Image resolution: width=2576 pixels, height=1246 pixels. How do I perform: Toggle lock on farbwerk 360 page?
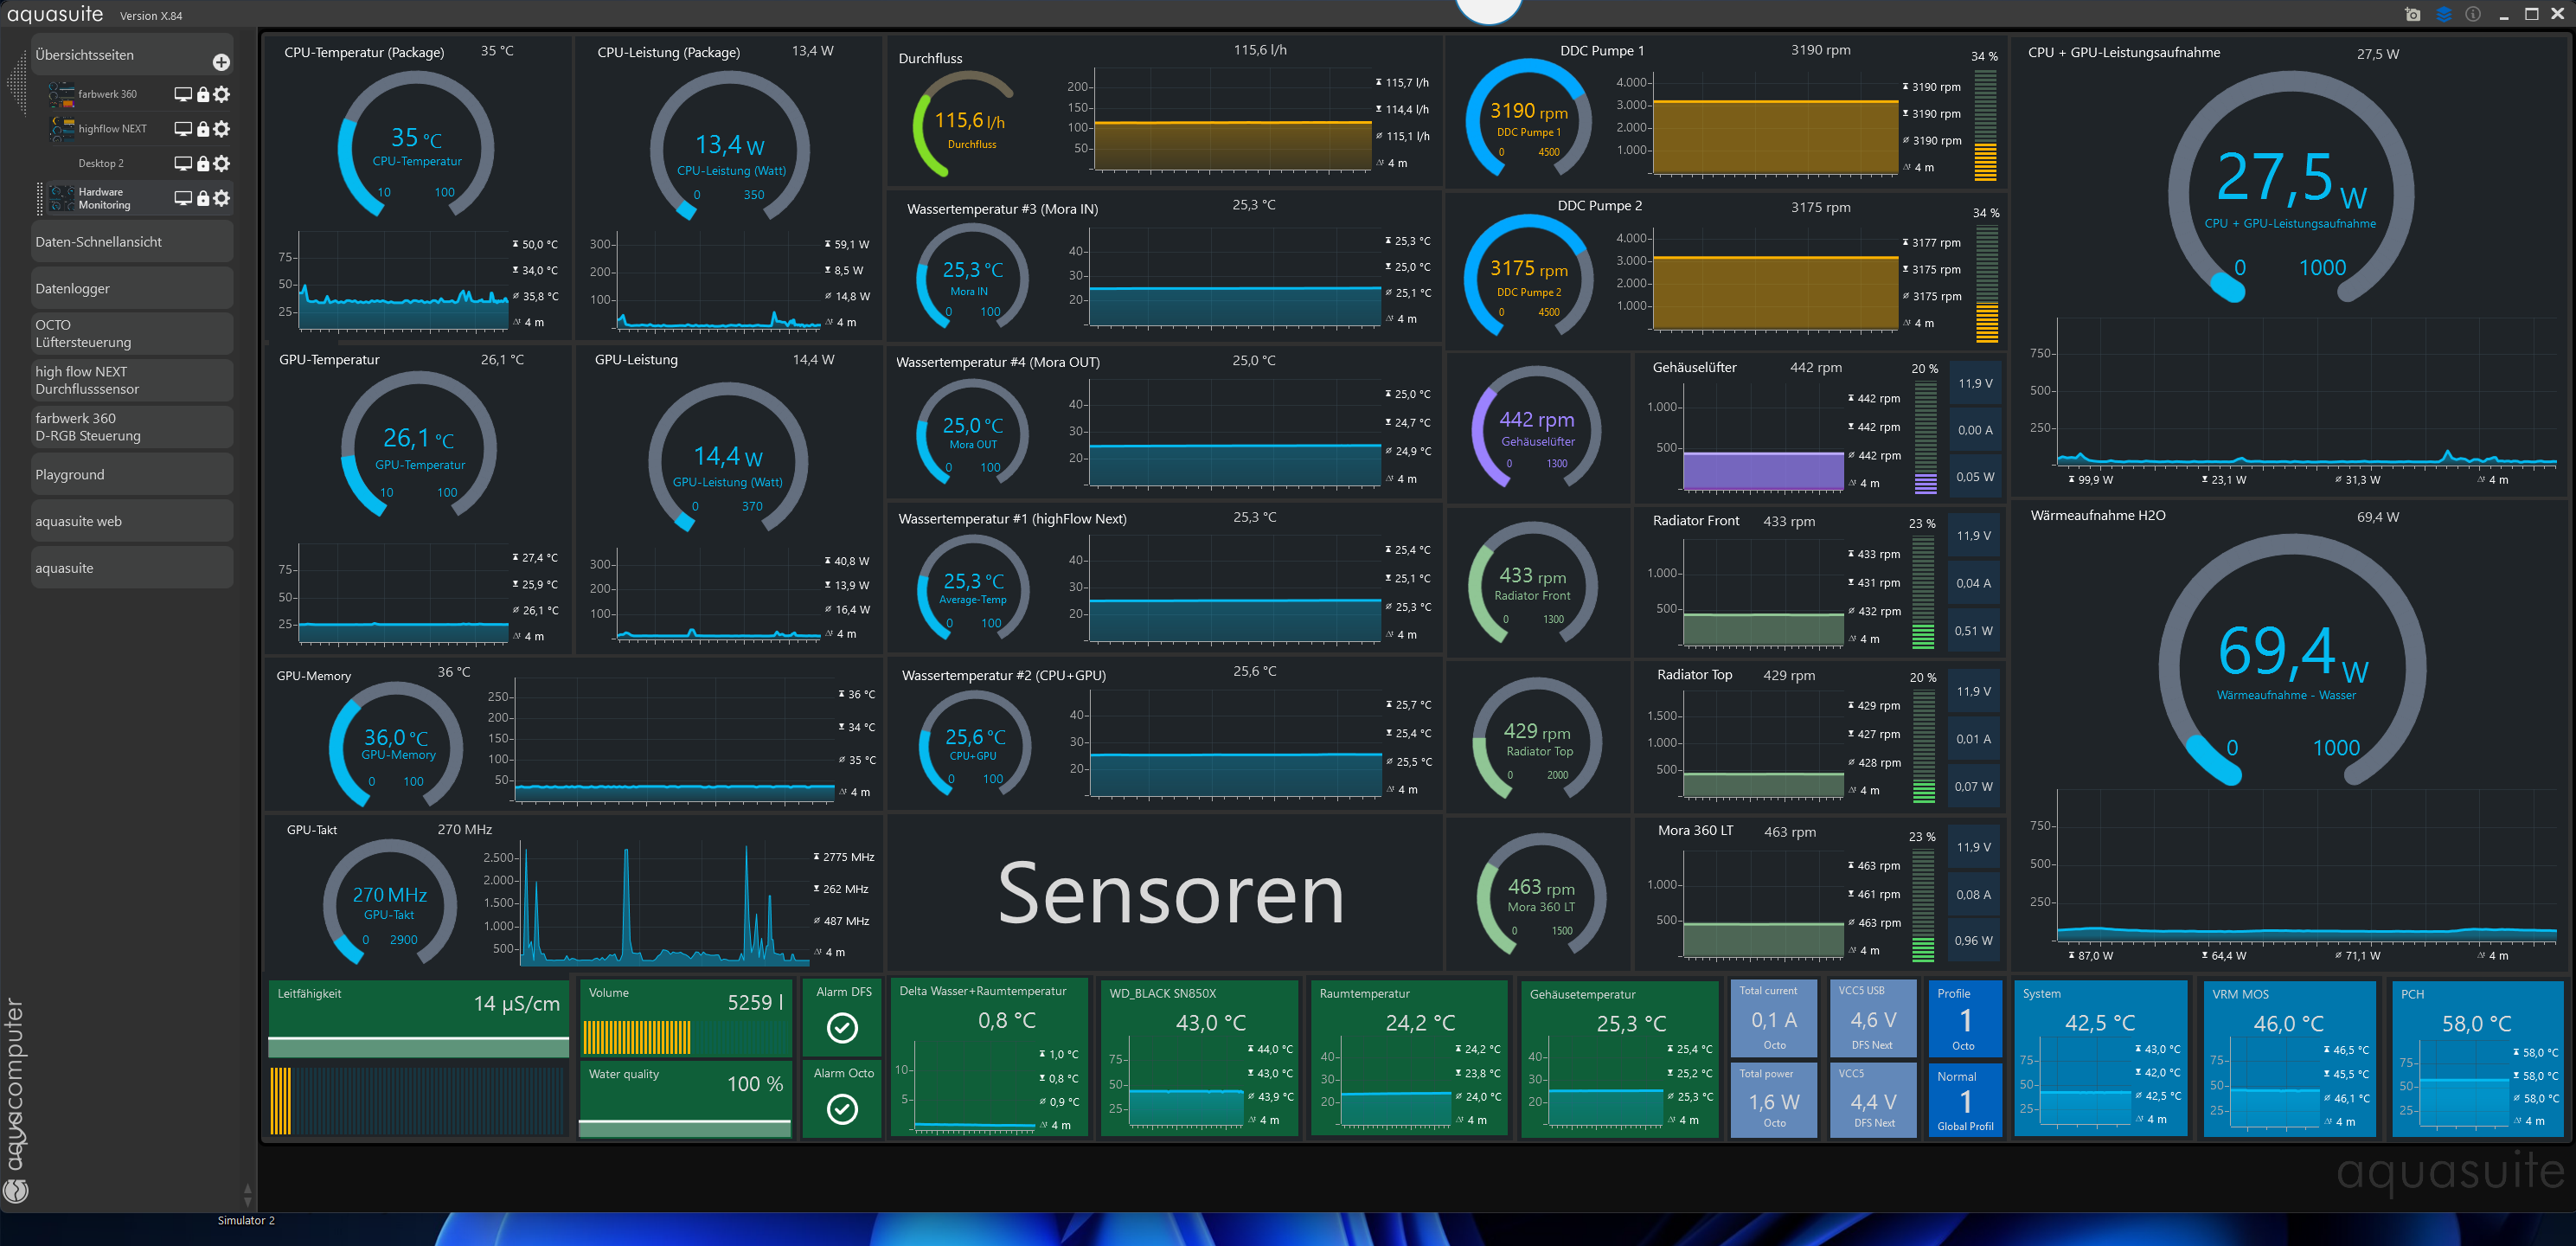pyautogui.click(x=203, y=94)
